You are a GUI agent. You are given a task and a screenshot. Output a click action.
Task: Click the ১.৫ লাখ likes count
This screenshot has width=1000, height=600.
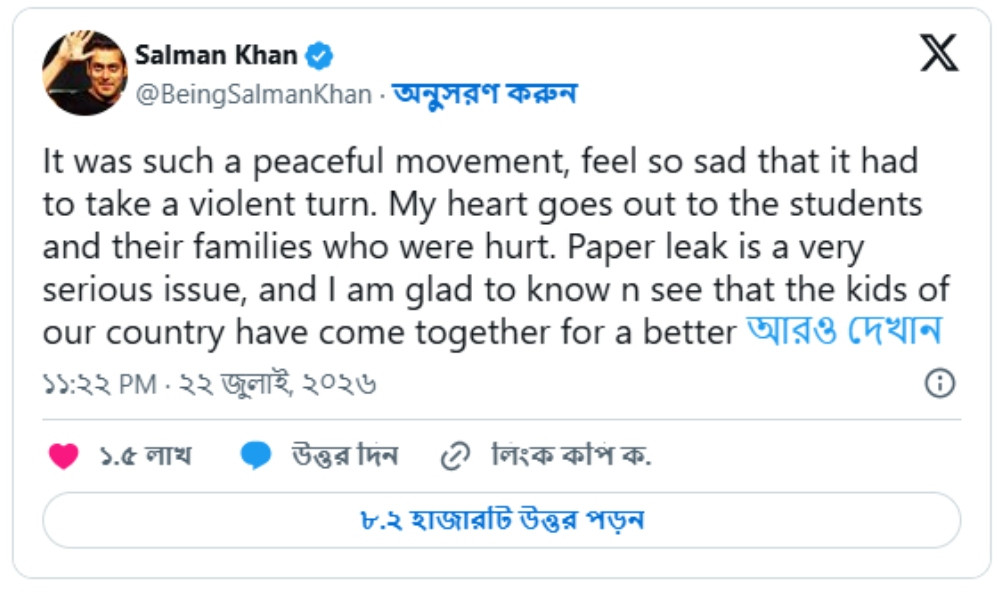point(145,456)
